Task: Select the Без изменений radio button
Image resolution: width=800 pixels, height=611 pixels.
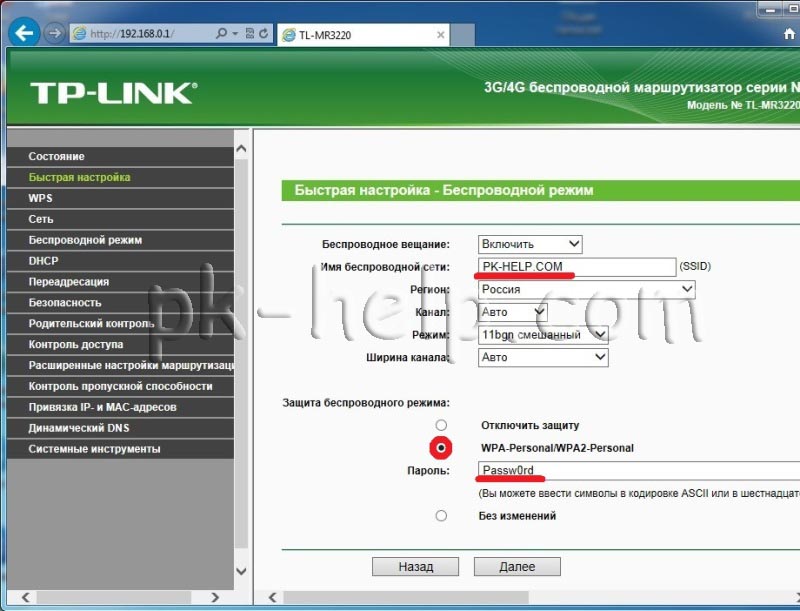Action: click(441, 516)
